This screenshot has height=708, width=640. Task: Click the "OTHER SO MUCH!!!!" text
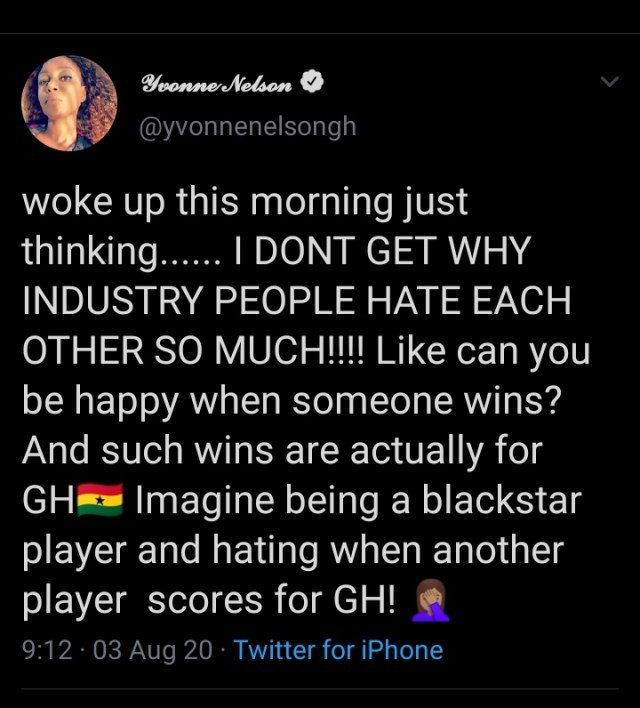click(192, 351)
